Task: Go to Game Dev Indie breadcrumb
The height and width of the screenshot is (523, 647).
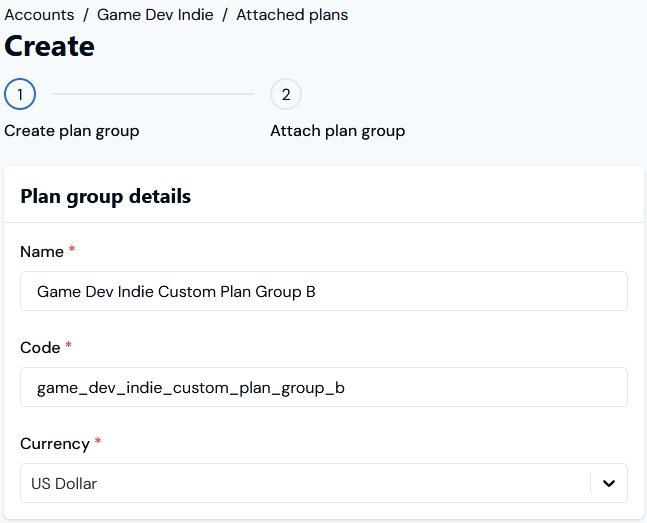Action: (x=155, y=15)
